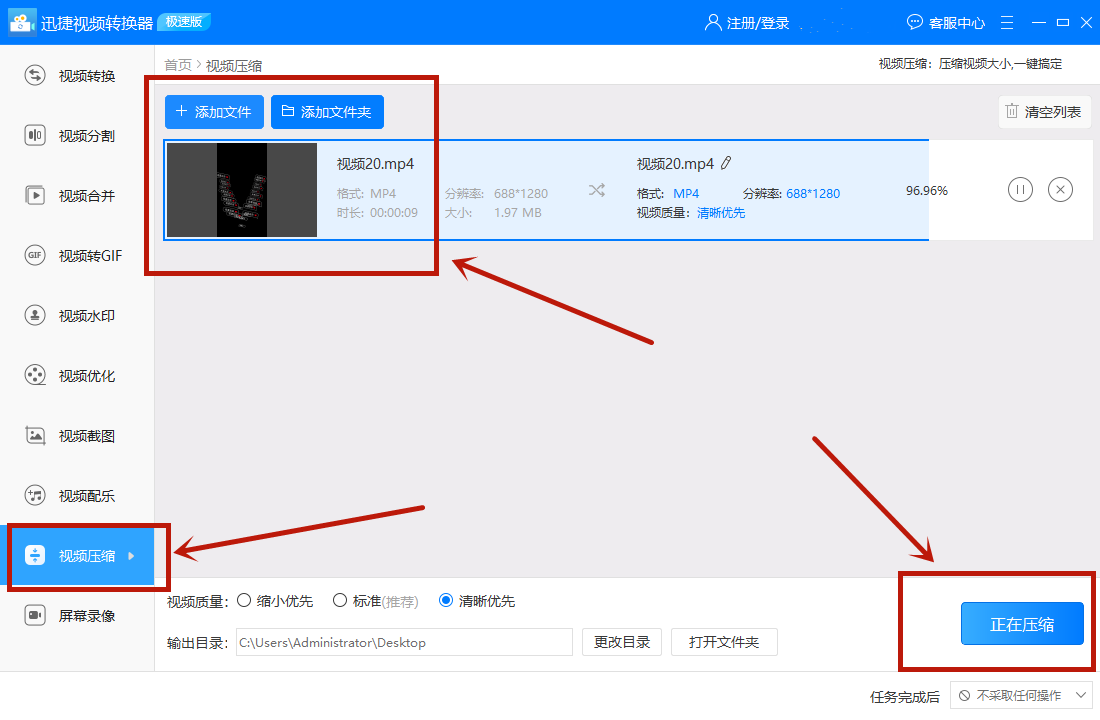This screenshot has height=720, width=1100.
Task: Click the 1.97 MB file size text
Action: [x=518, y=213]
